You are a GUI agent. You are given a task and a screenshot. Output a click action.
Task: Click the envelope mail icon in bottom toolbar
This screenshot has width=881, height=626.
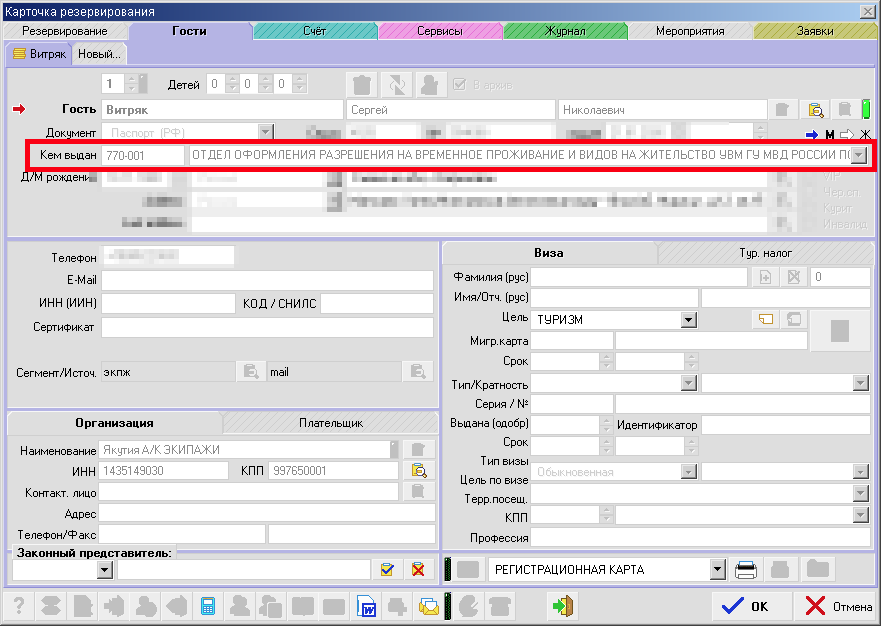[x=429, y=606]
